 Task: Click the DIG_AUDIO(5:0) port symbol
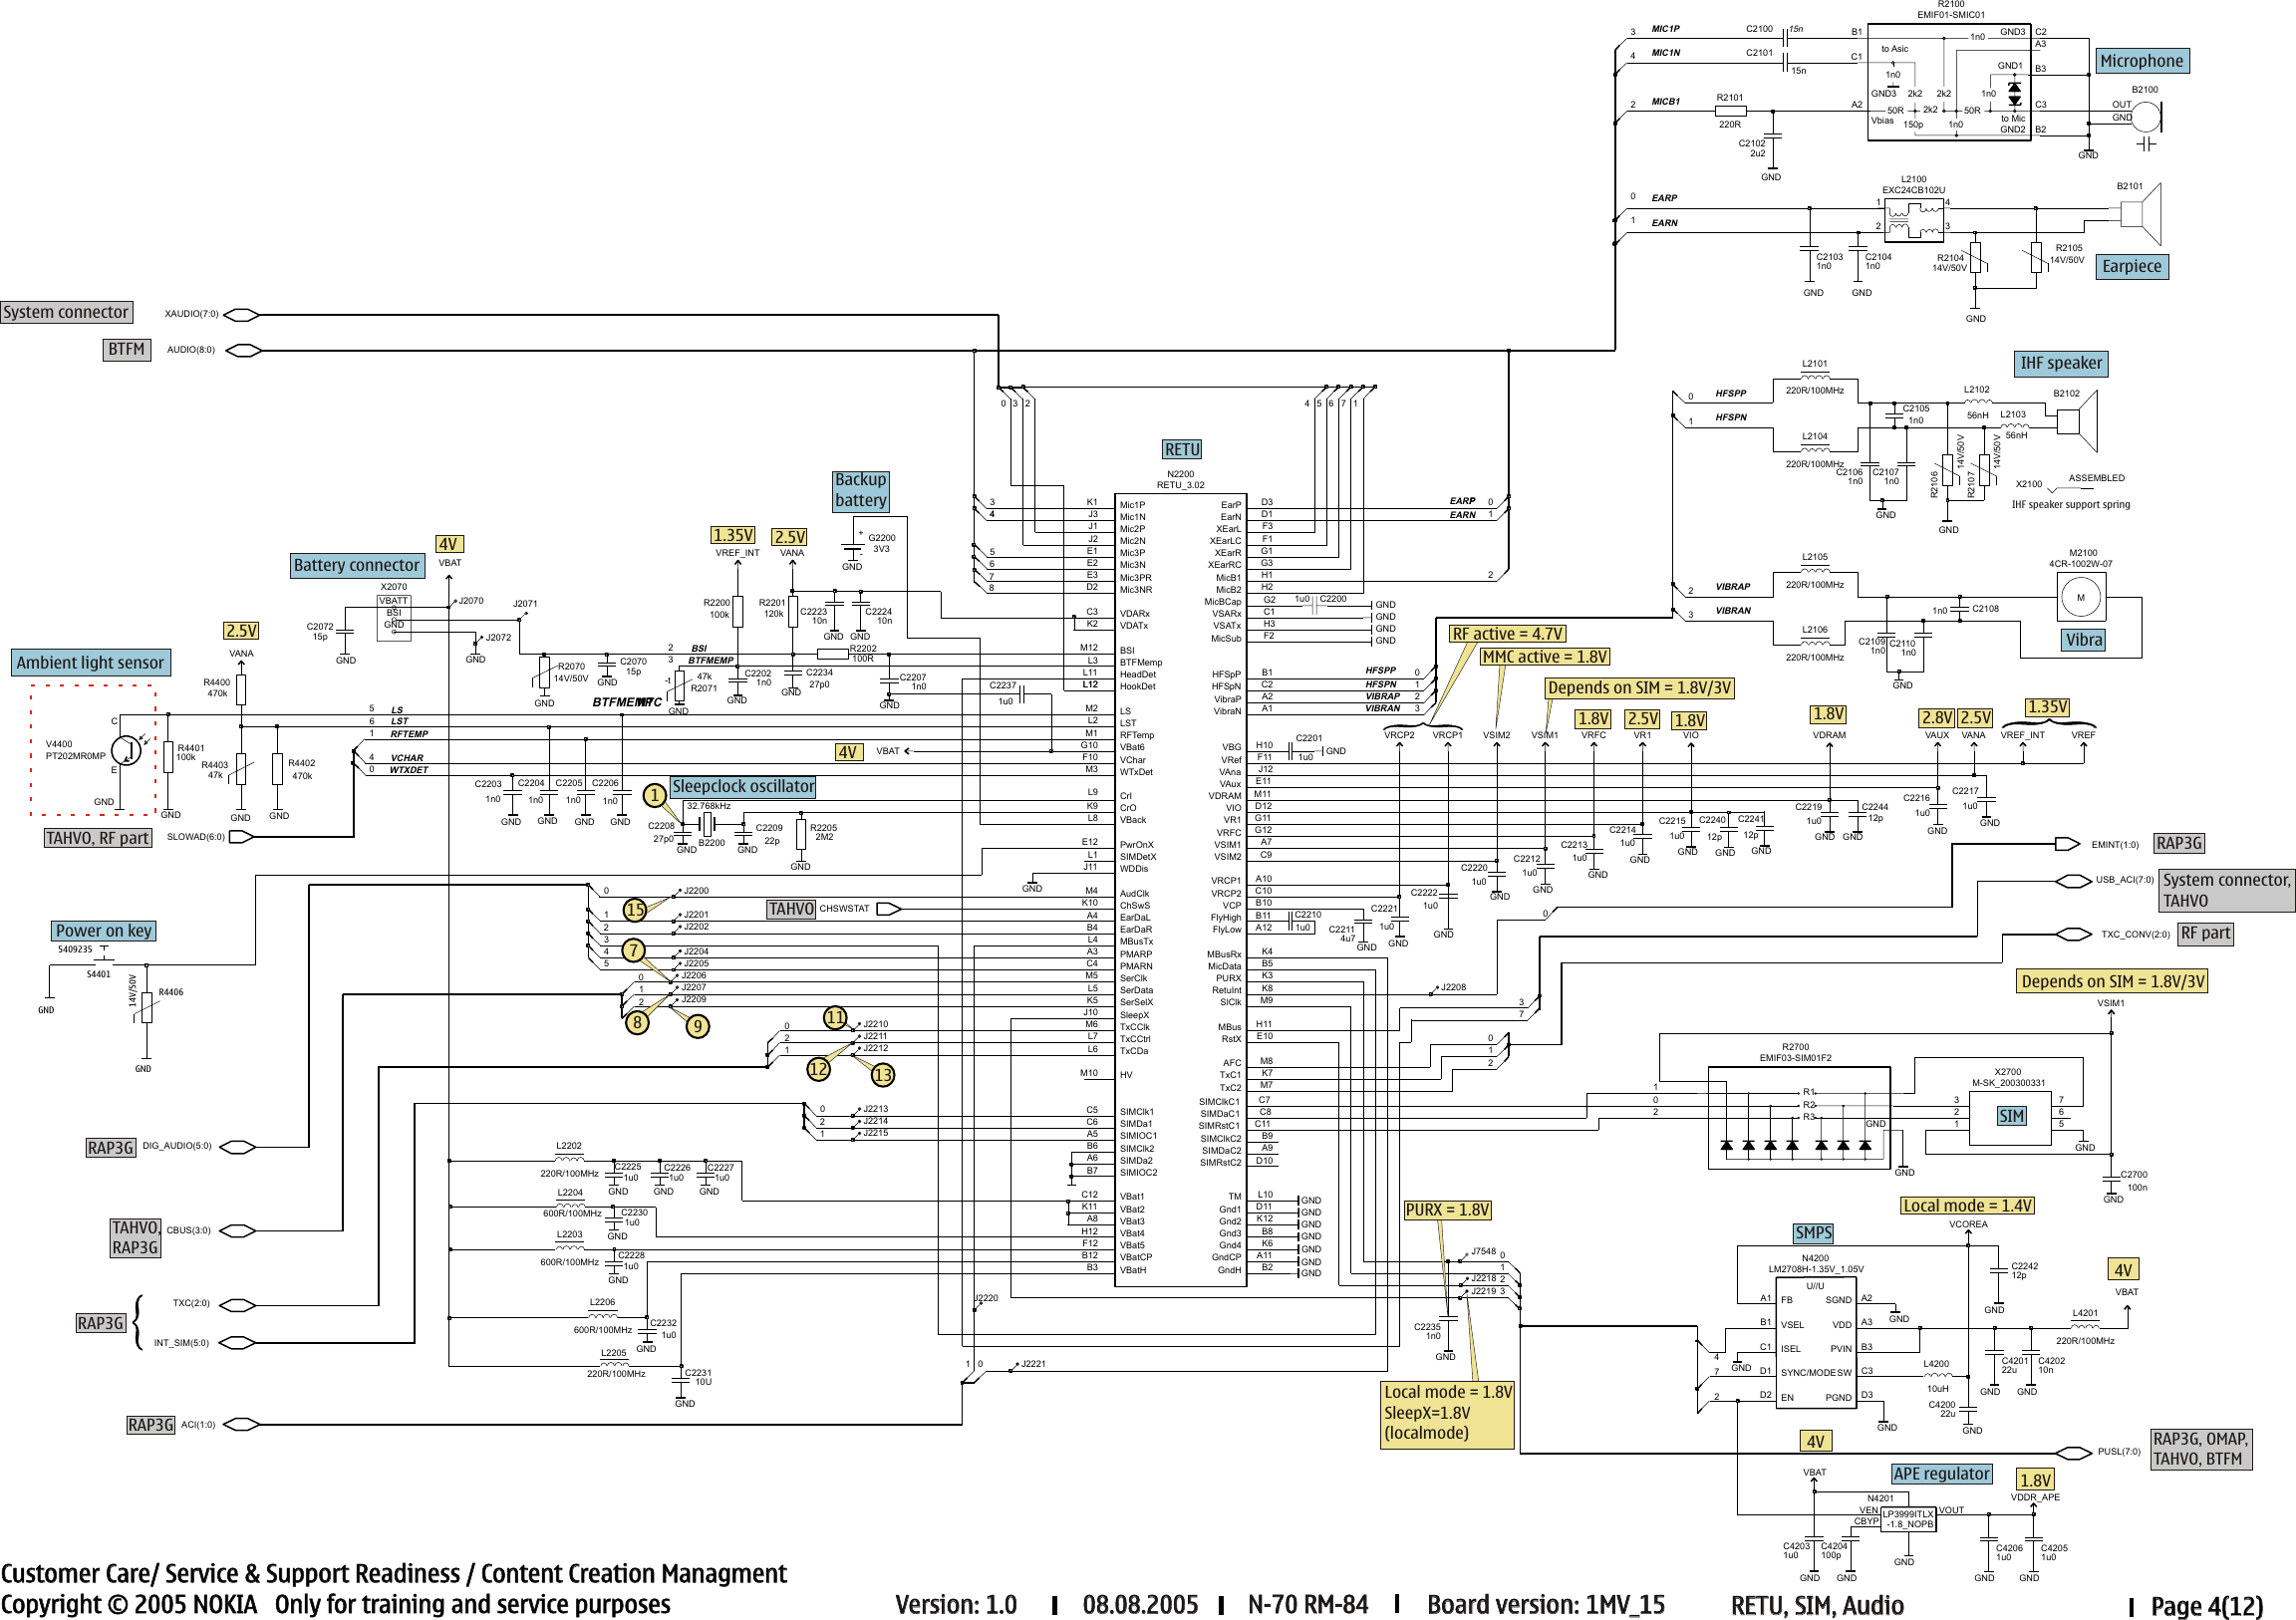pyautogui.click(x=236, y=1147)
